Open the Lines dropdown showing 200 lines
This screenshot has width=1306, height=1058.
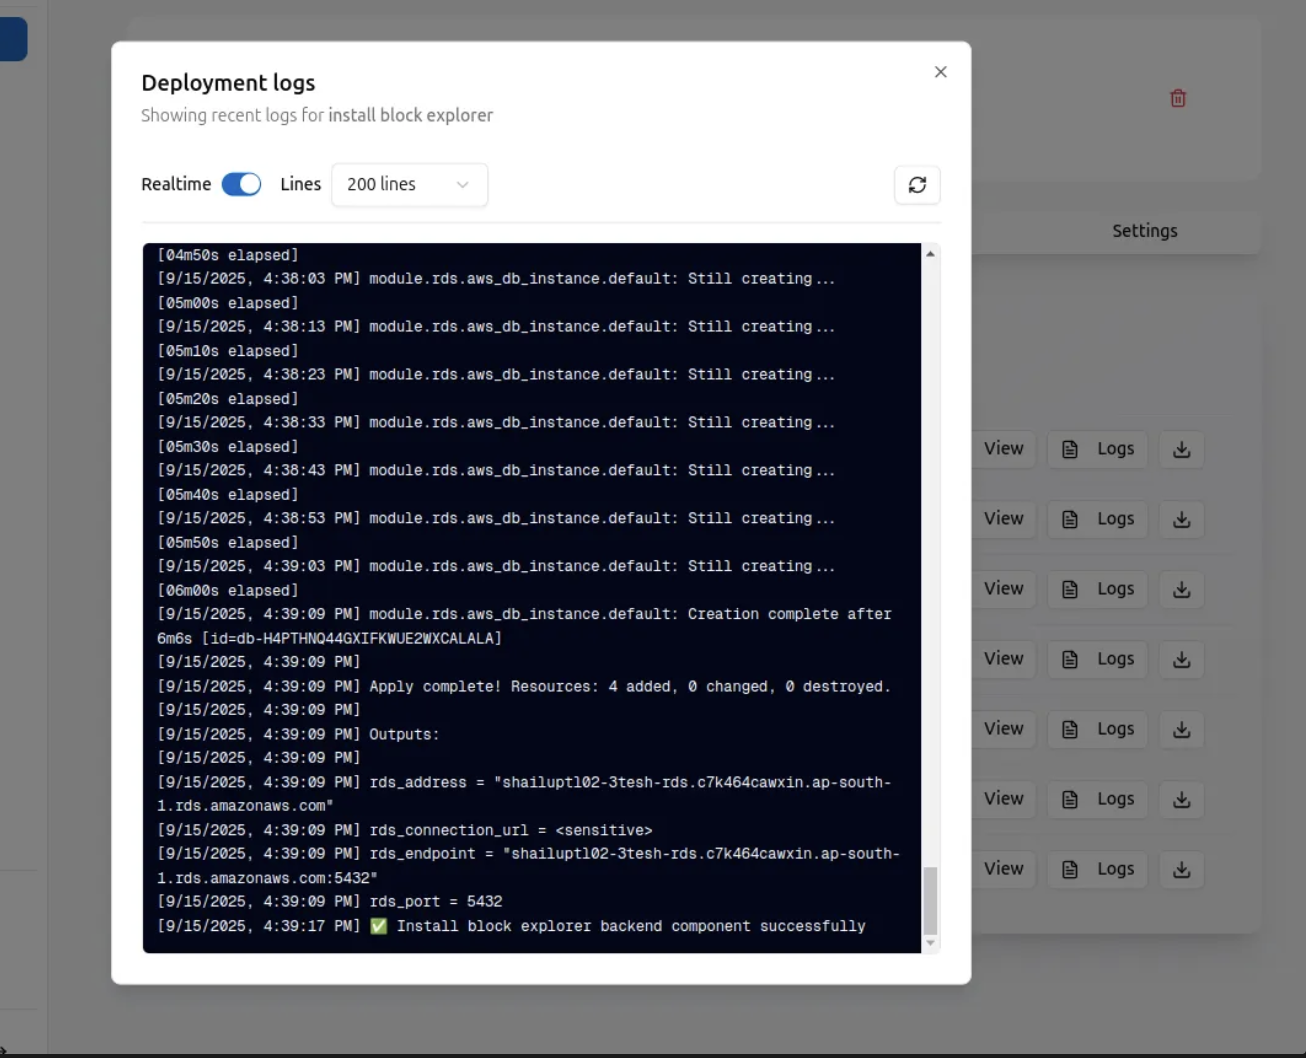[x=409, y=185]
